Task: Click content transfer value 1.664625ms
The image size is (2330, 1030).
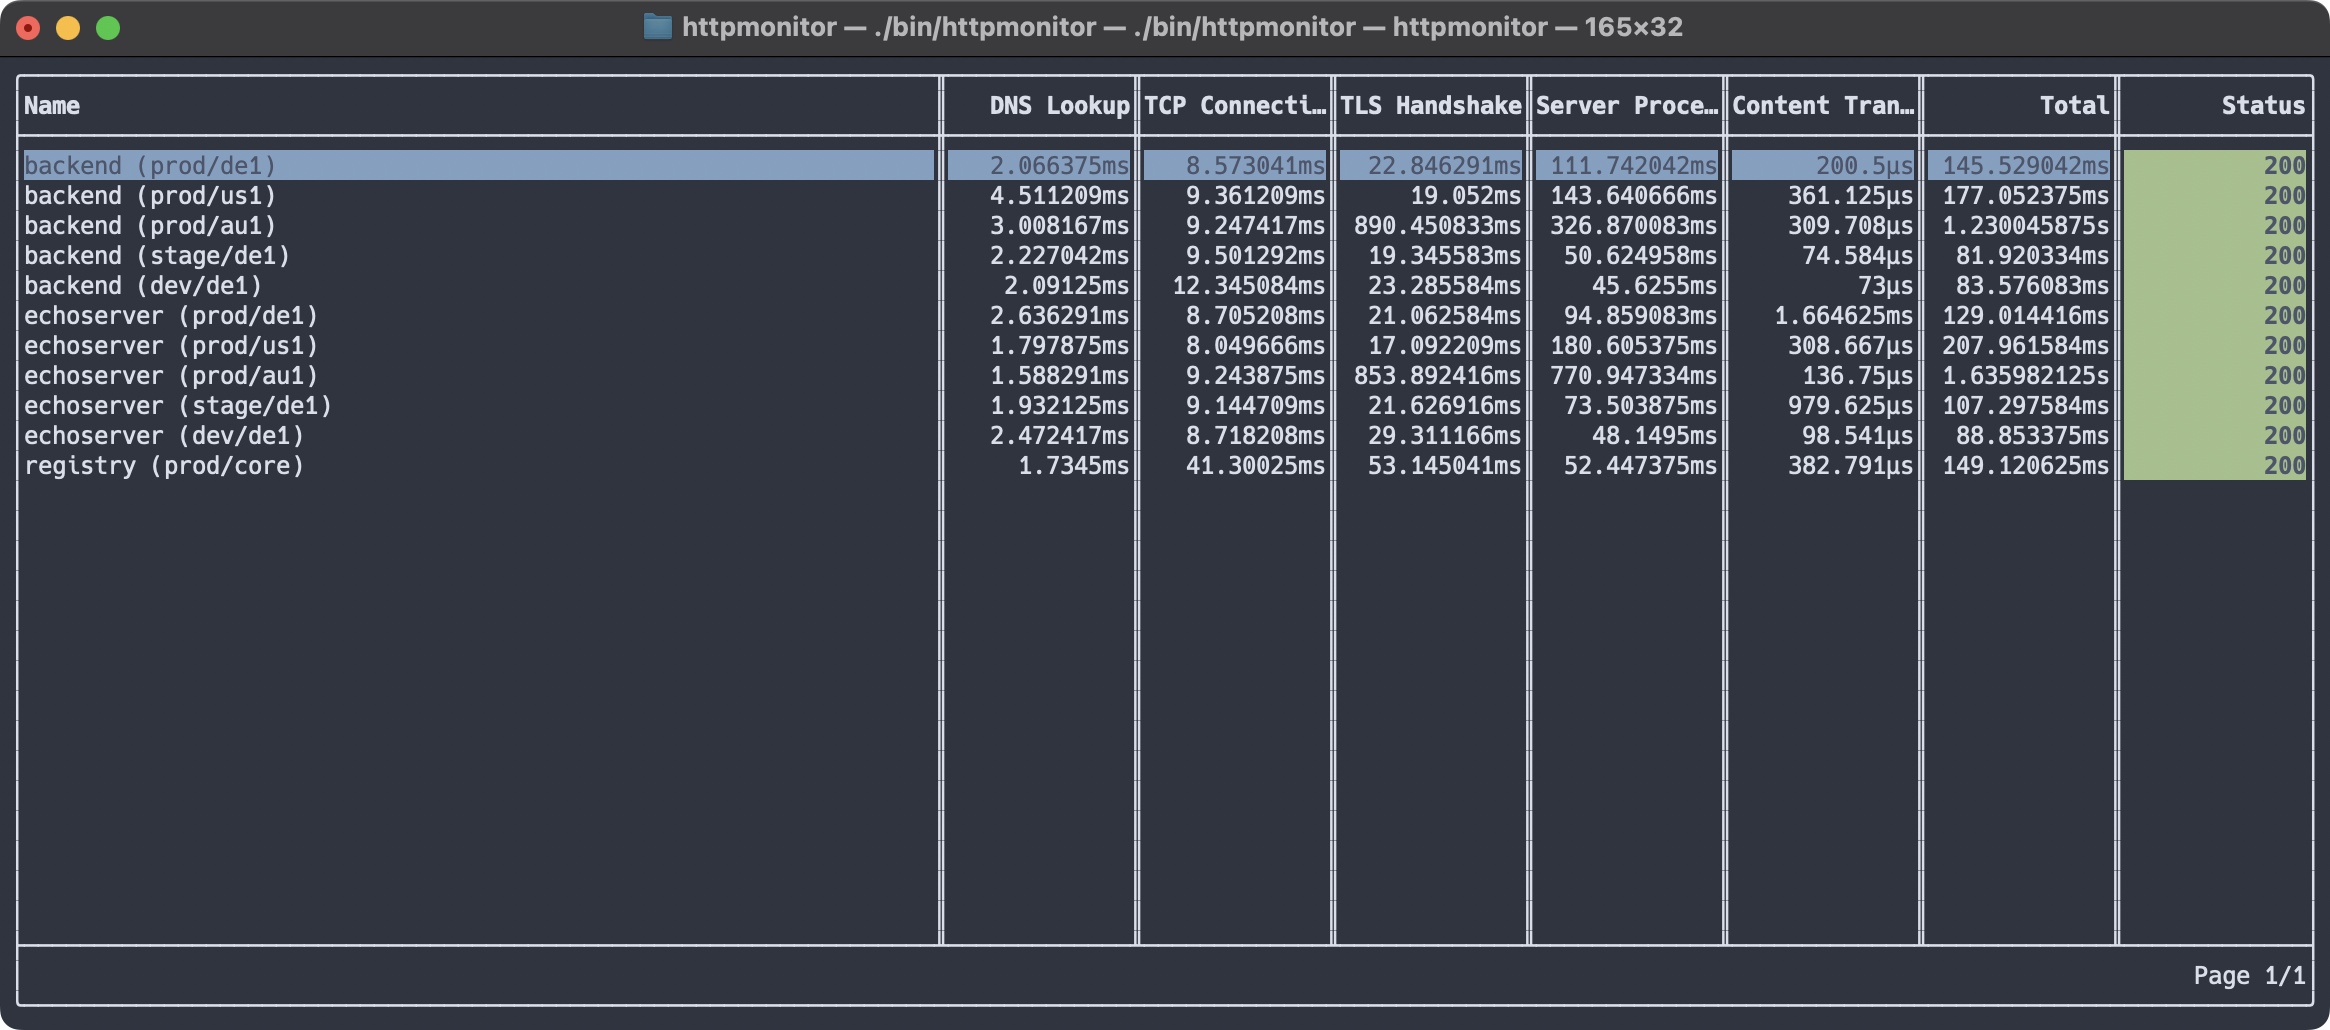Action: (1843, 315)
